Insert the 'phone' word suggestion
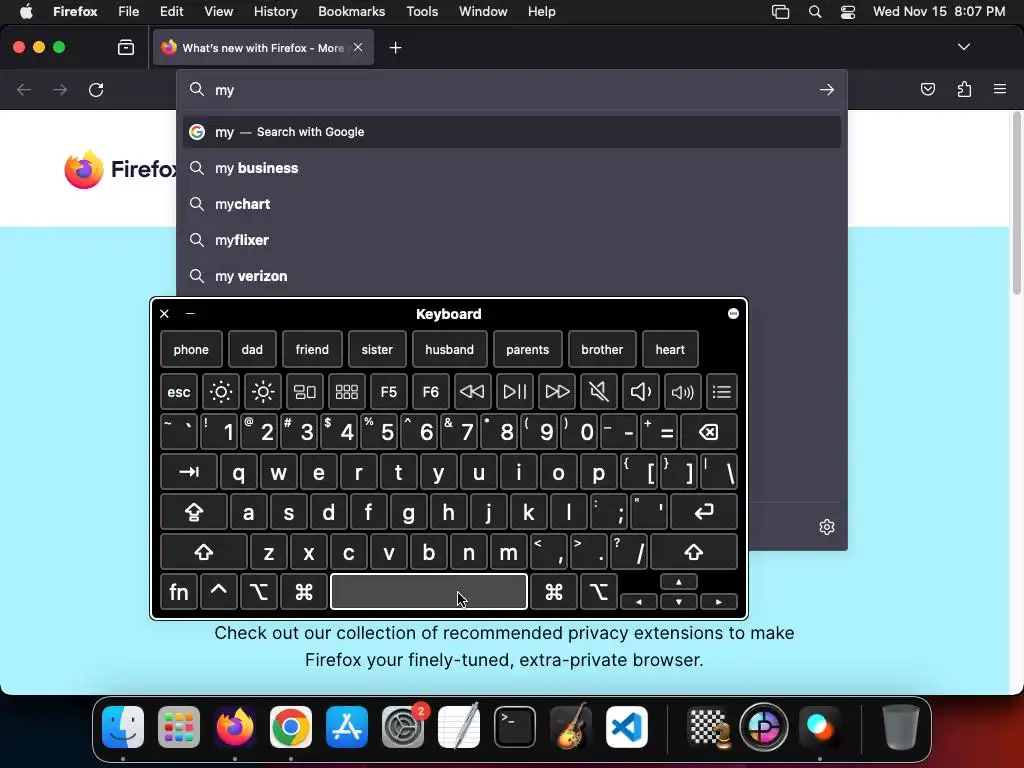1024x768 pixels. (191, 349)
